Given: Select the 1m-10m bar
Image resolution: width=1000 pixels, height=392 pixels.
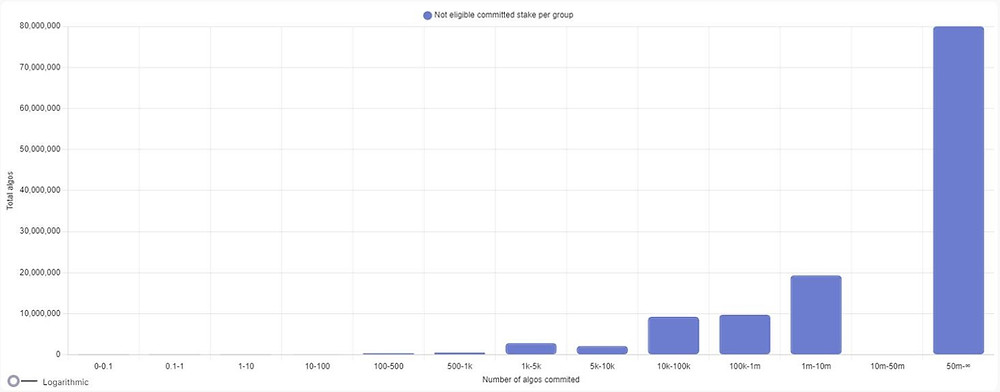Looking at the screenshot, I should pos(816,315).
